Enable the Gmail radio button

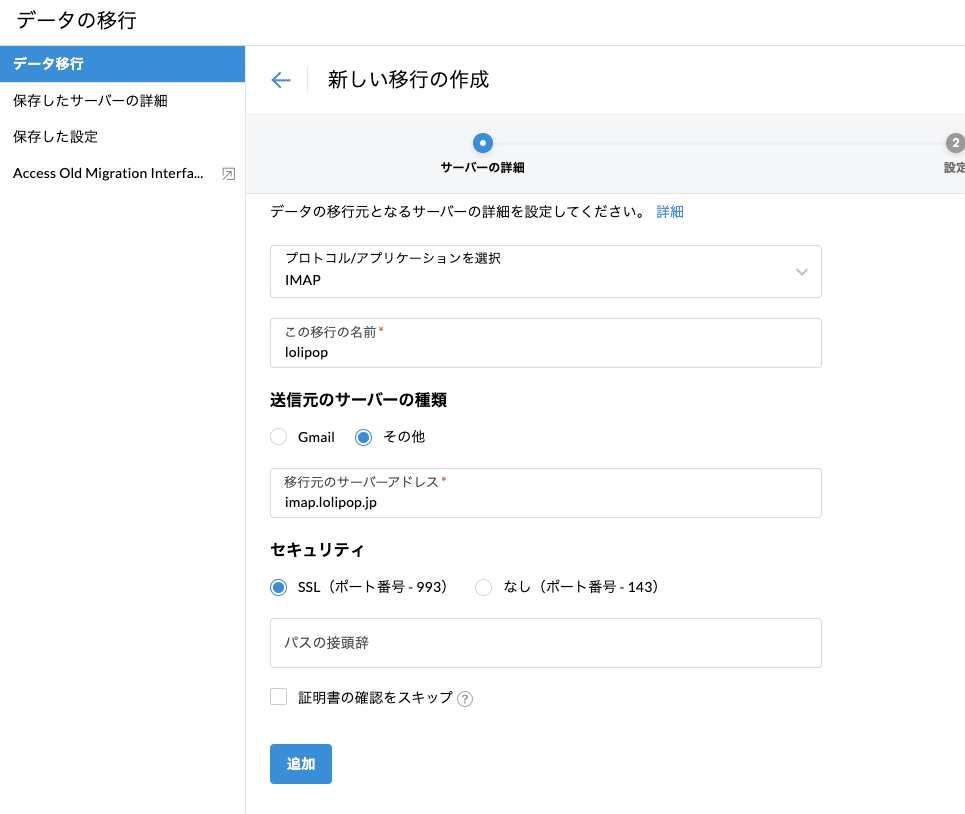[x=278, y=437]
